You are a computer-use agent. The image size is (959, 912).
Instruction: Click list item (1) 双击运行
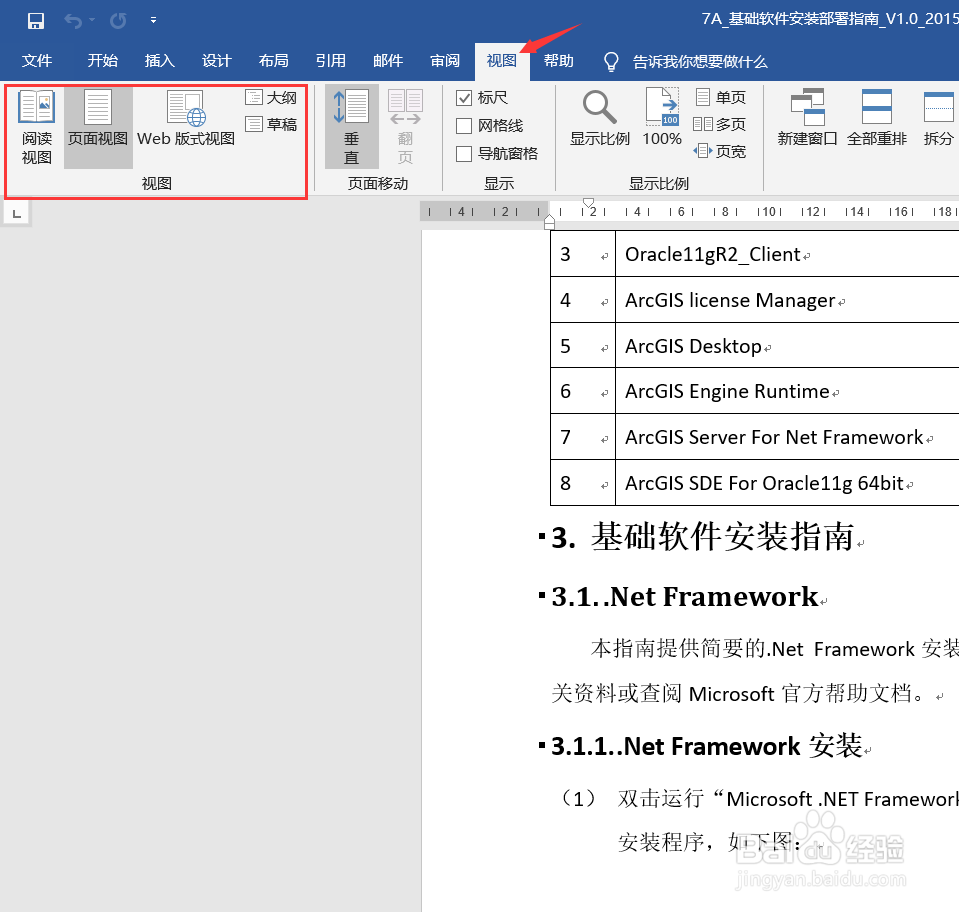[x=758, y=821]
